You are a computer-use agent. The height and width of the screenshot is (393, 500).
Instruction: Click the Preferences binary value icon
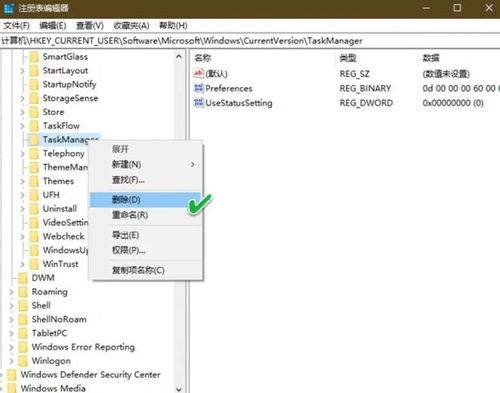coord(198,88)
